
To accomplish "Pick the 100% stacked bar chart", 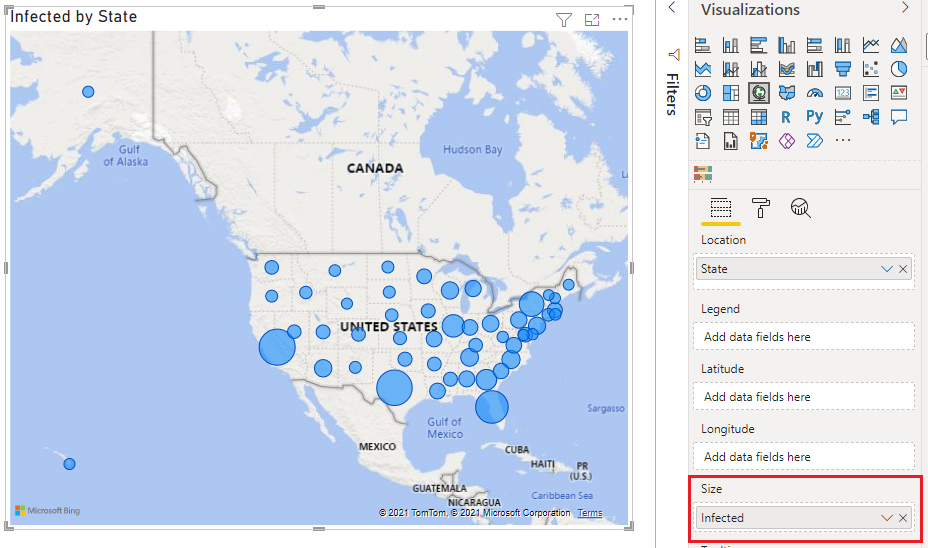I will pyautogui.click(x=814, y=45).
